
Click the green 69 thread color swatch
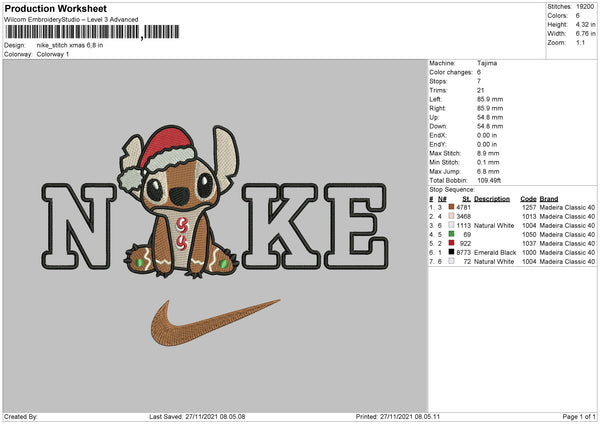(451, 234)
